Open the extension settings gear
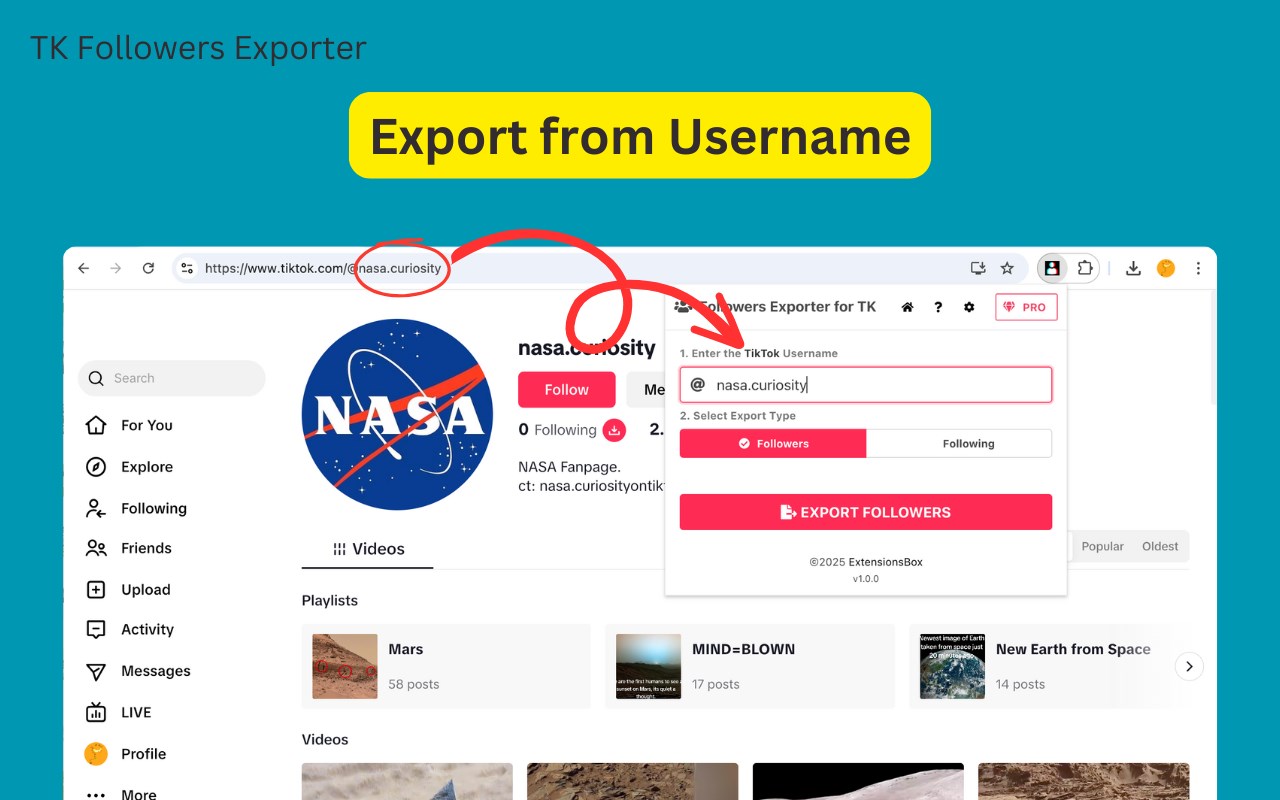1280x800 pixels. point(969,307)
